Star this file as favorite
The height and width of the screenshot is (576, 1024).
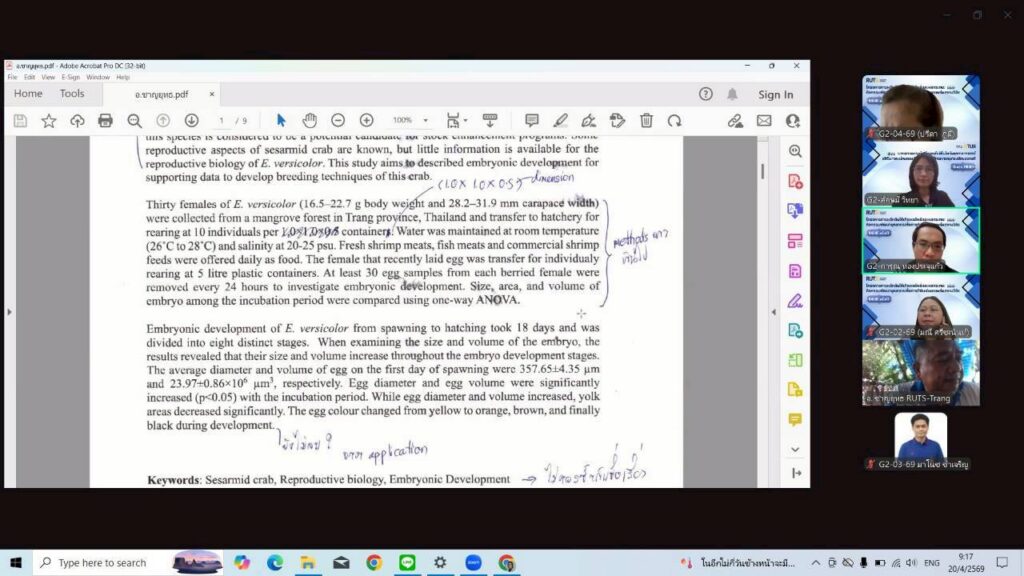(x=48, y=120)
